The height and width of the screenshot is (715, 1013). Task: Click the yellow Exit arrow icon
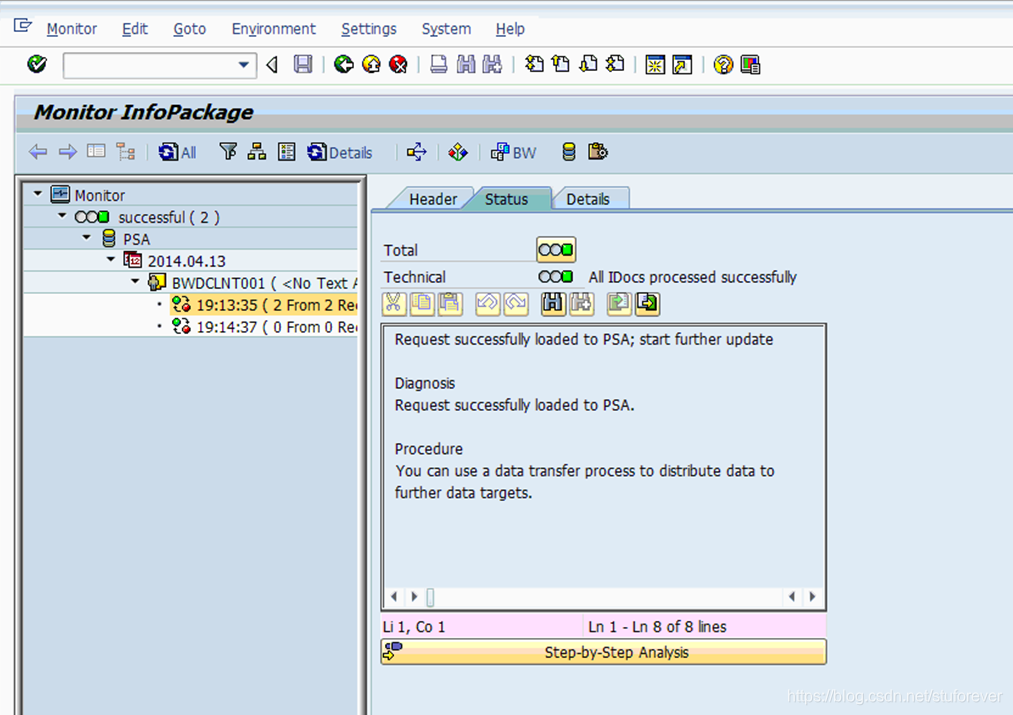371,64
